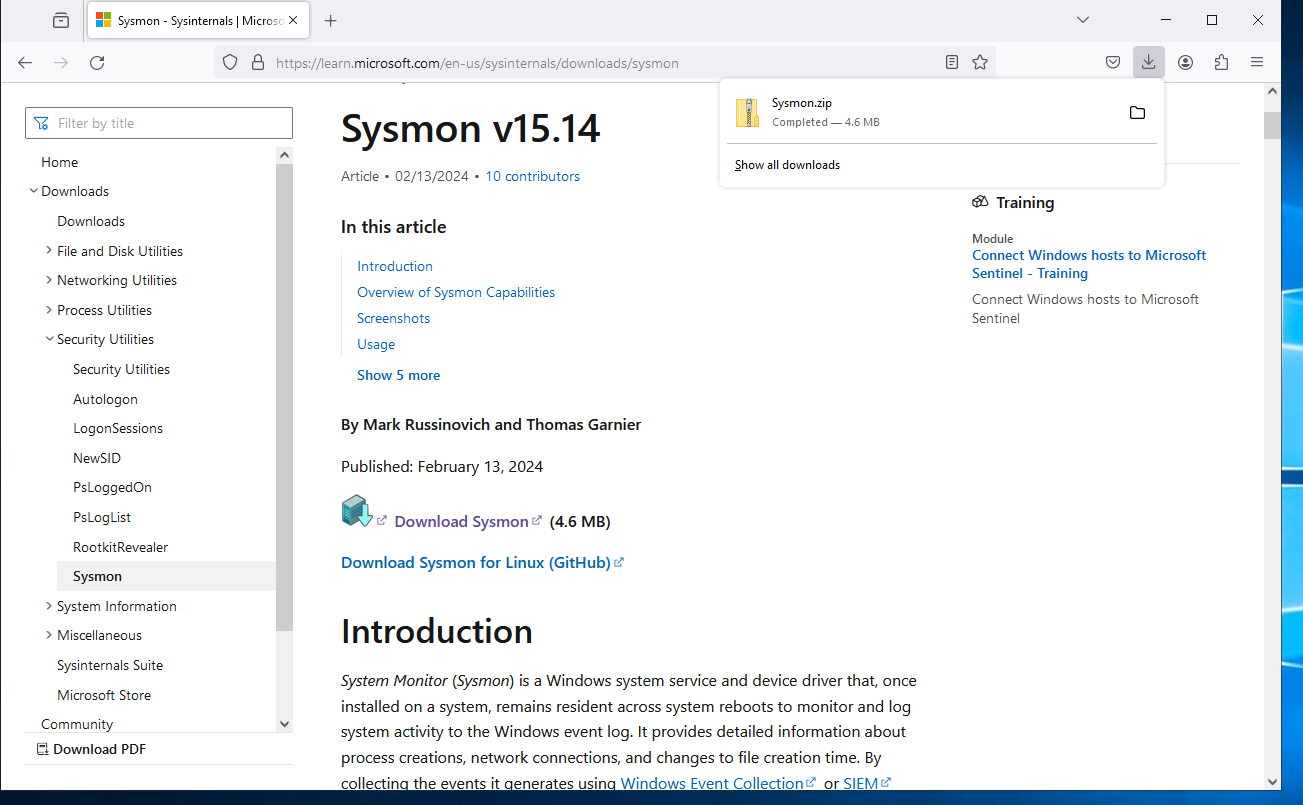The height and width of the screenshot is (805, 1303).
Task: Click the address bar URL
Action: (477, 63)
